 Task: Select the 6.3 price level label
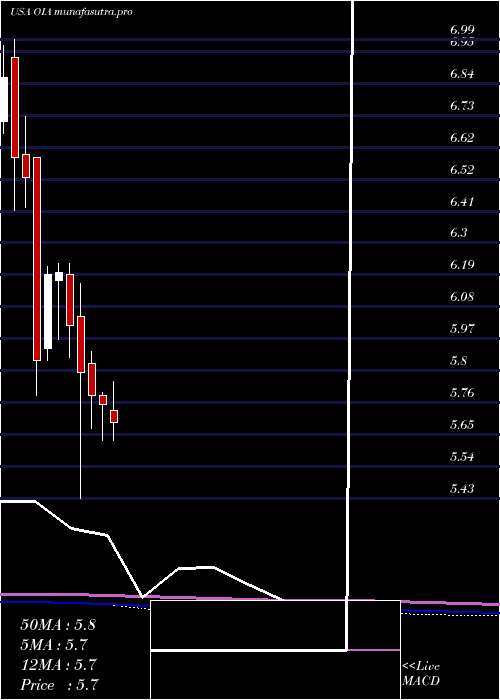point(458,233)
